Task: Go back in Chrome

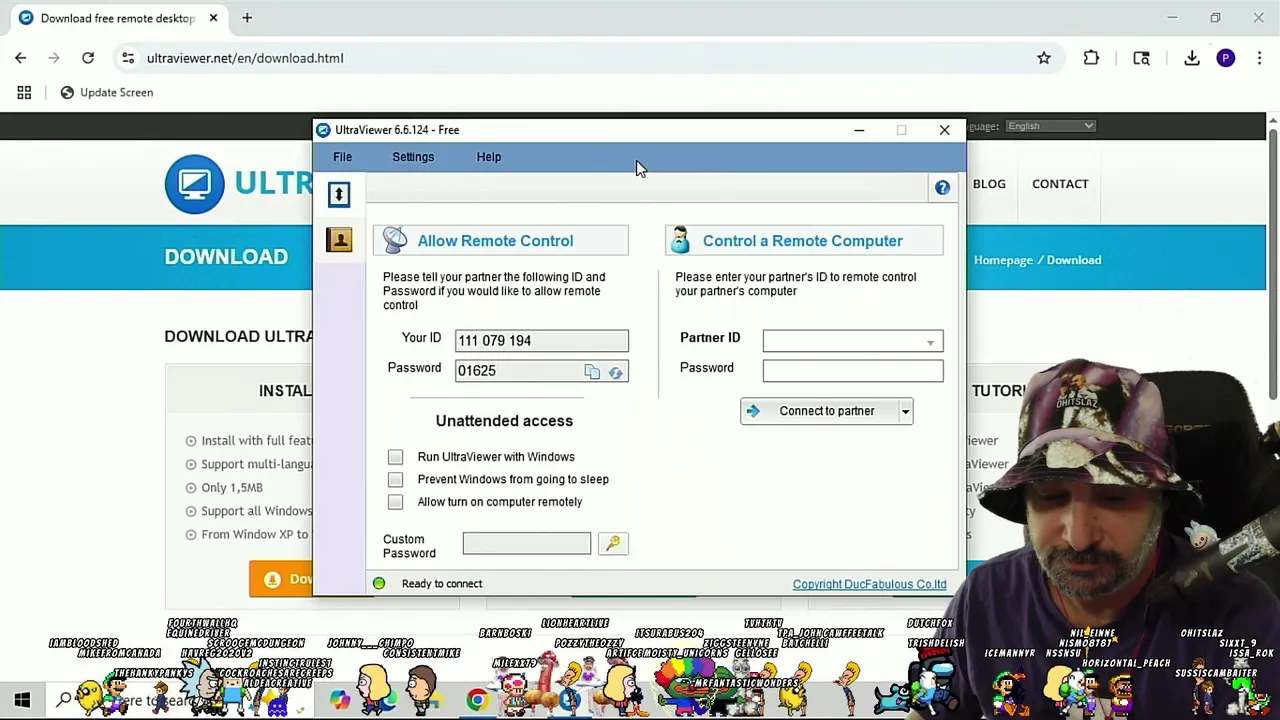Action: point(21,58)
